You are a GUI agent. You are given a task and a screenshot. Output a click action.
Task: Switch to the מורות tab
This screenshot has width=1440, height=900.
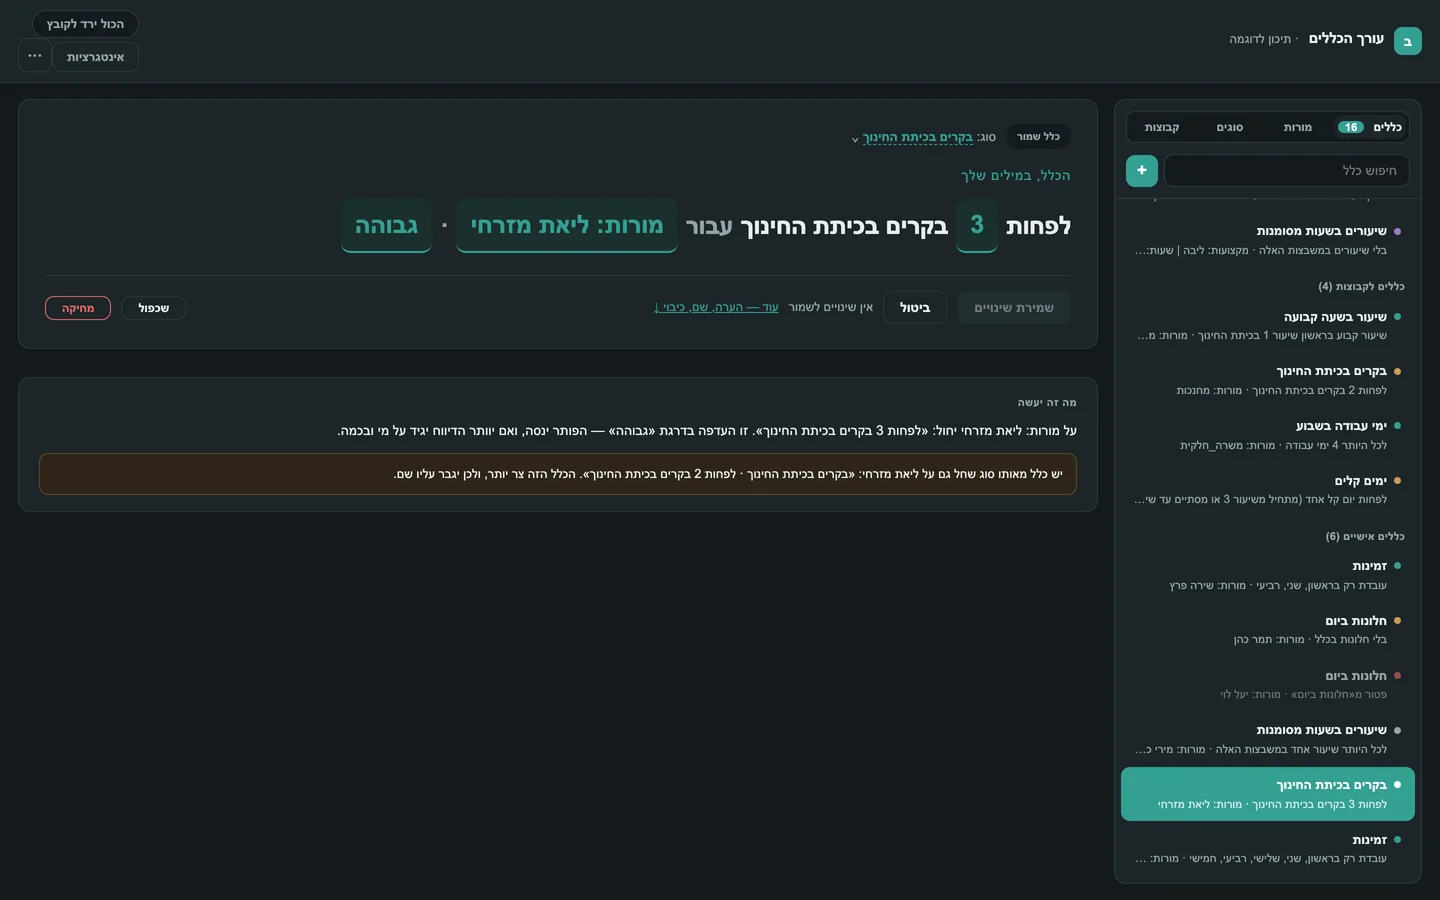pyautogui.click(x=1297, y=127)
